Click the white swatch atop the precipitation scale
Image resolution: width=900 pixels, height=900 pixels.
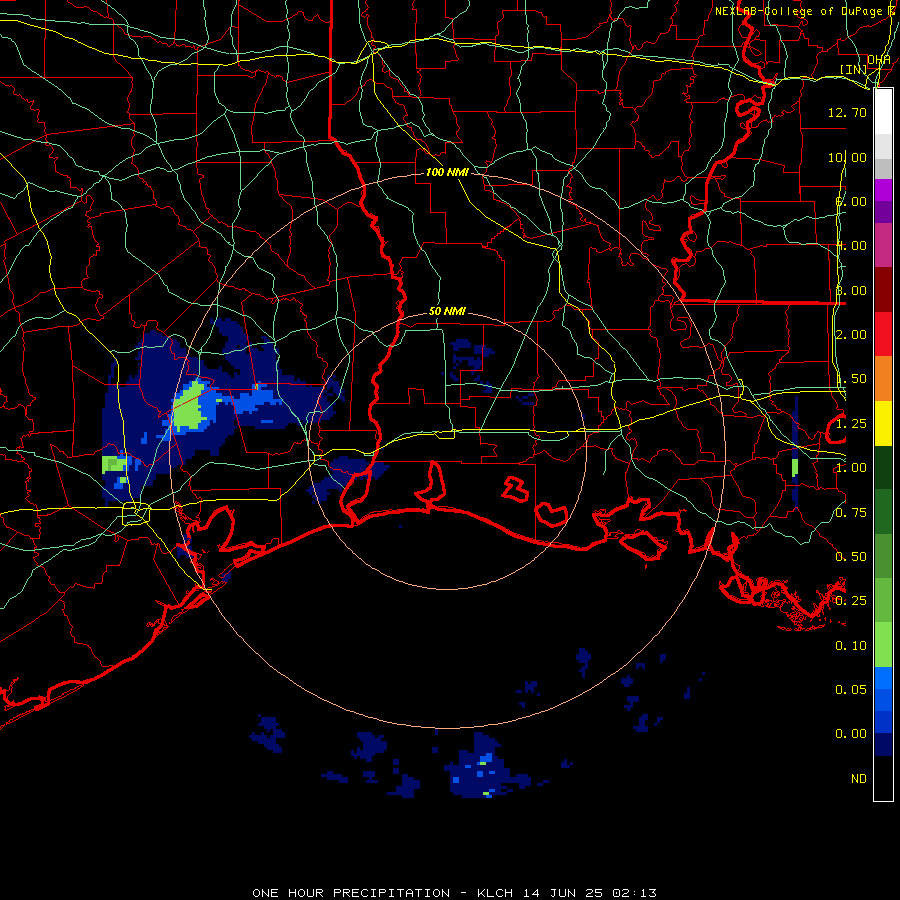pyautogui.click(x=883, y=111)
